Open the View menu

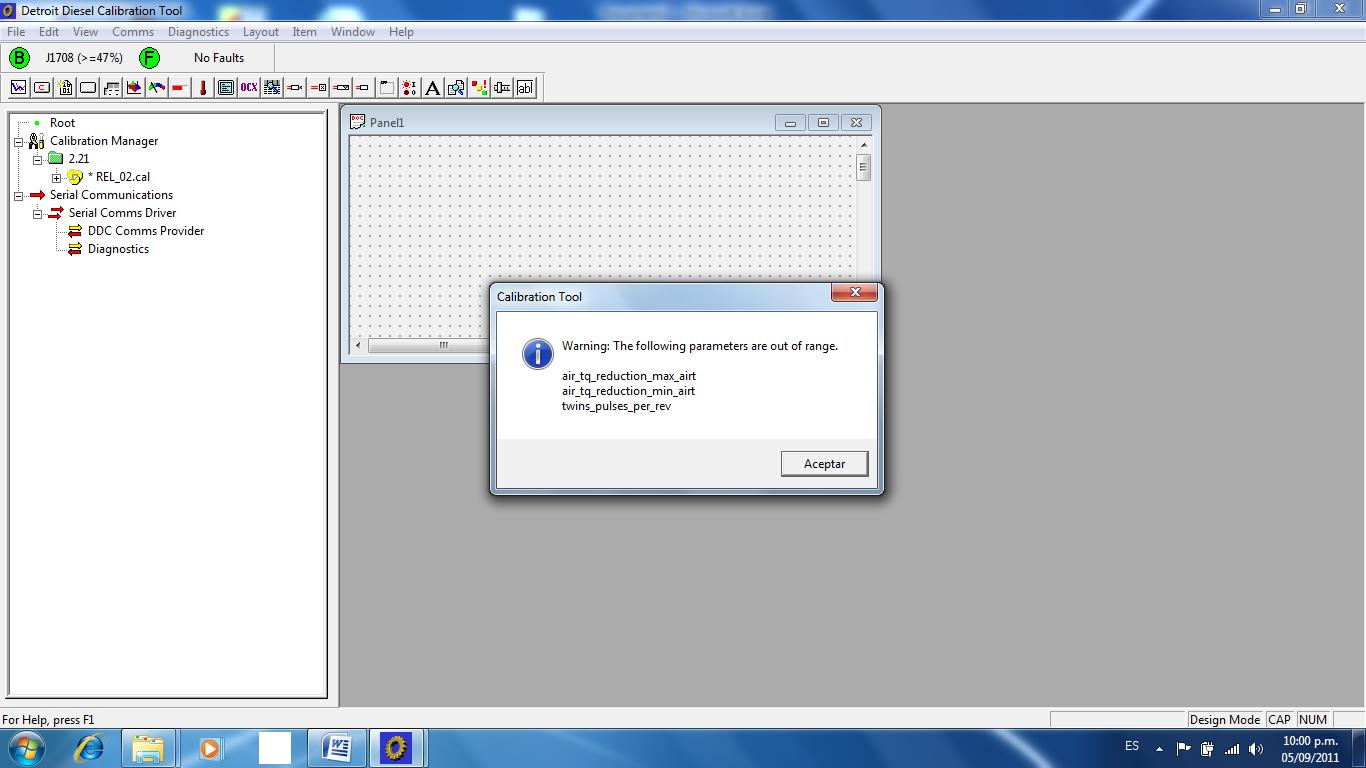(x=85, y=32)
